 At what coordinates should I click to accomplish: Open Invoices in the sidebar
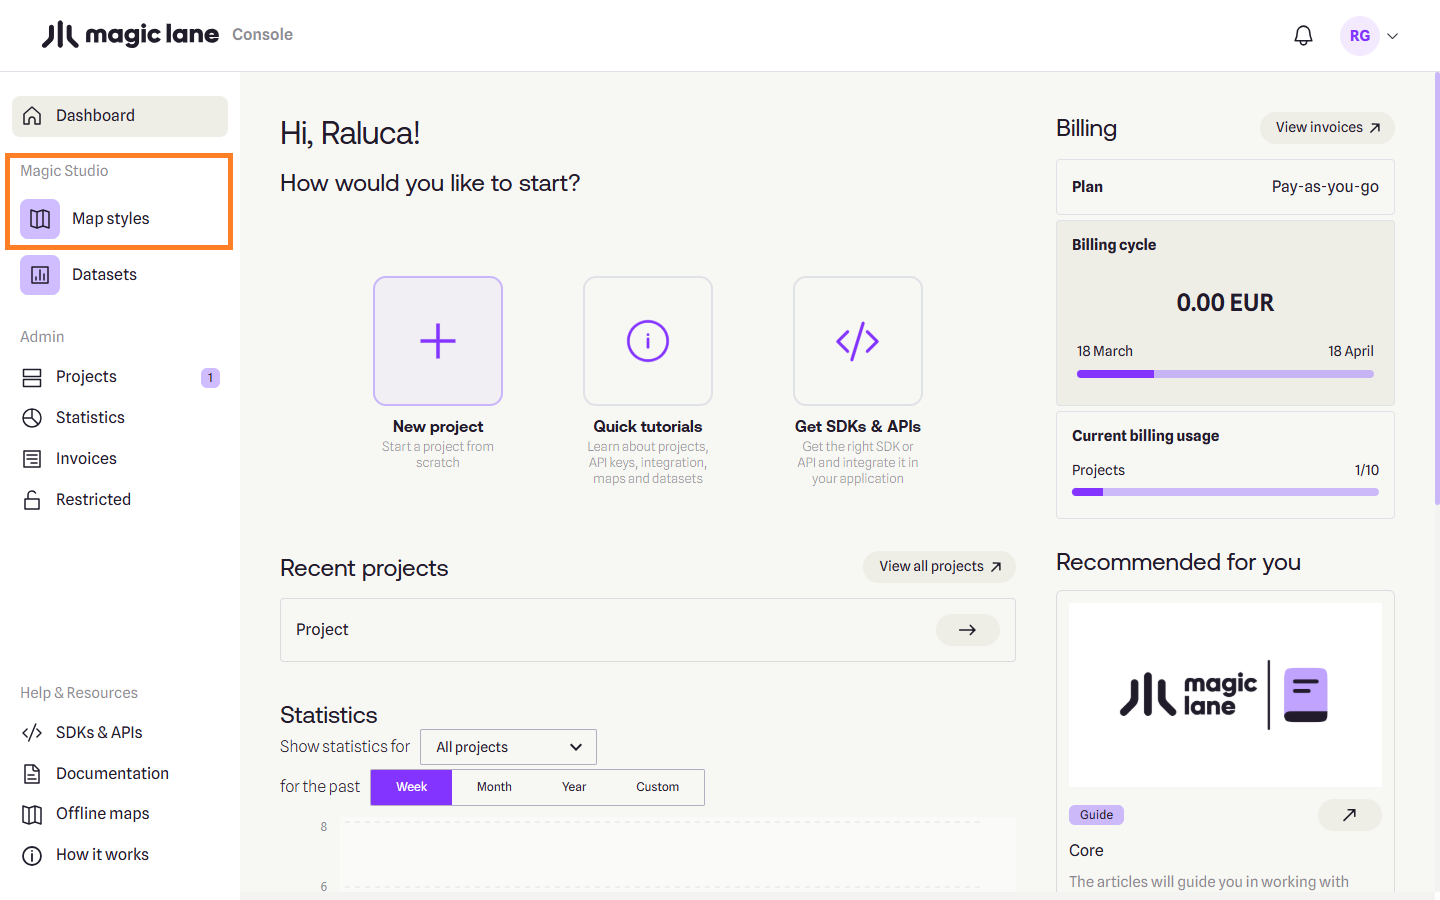(x=86, y=459)
